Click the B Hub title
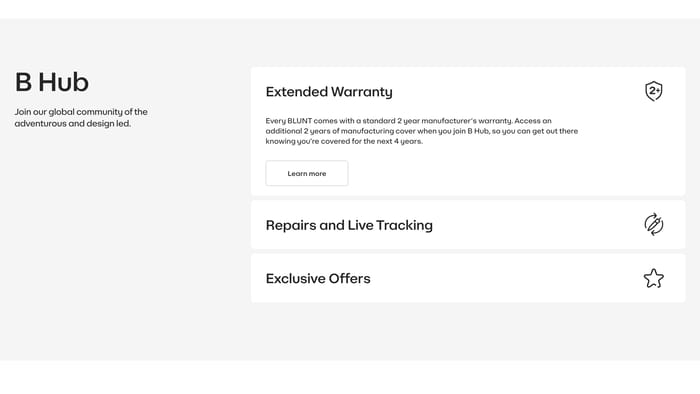 52,82
